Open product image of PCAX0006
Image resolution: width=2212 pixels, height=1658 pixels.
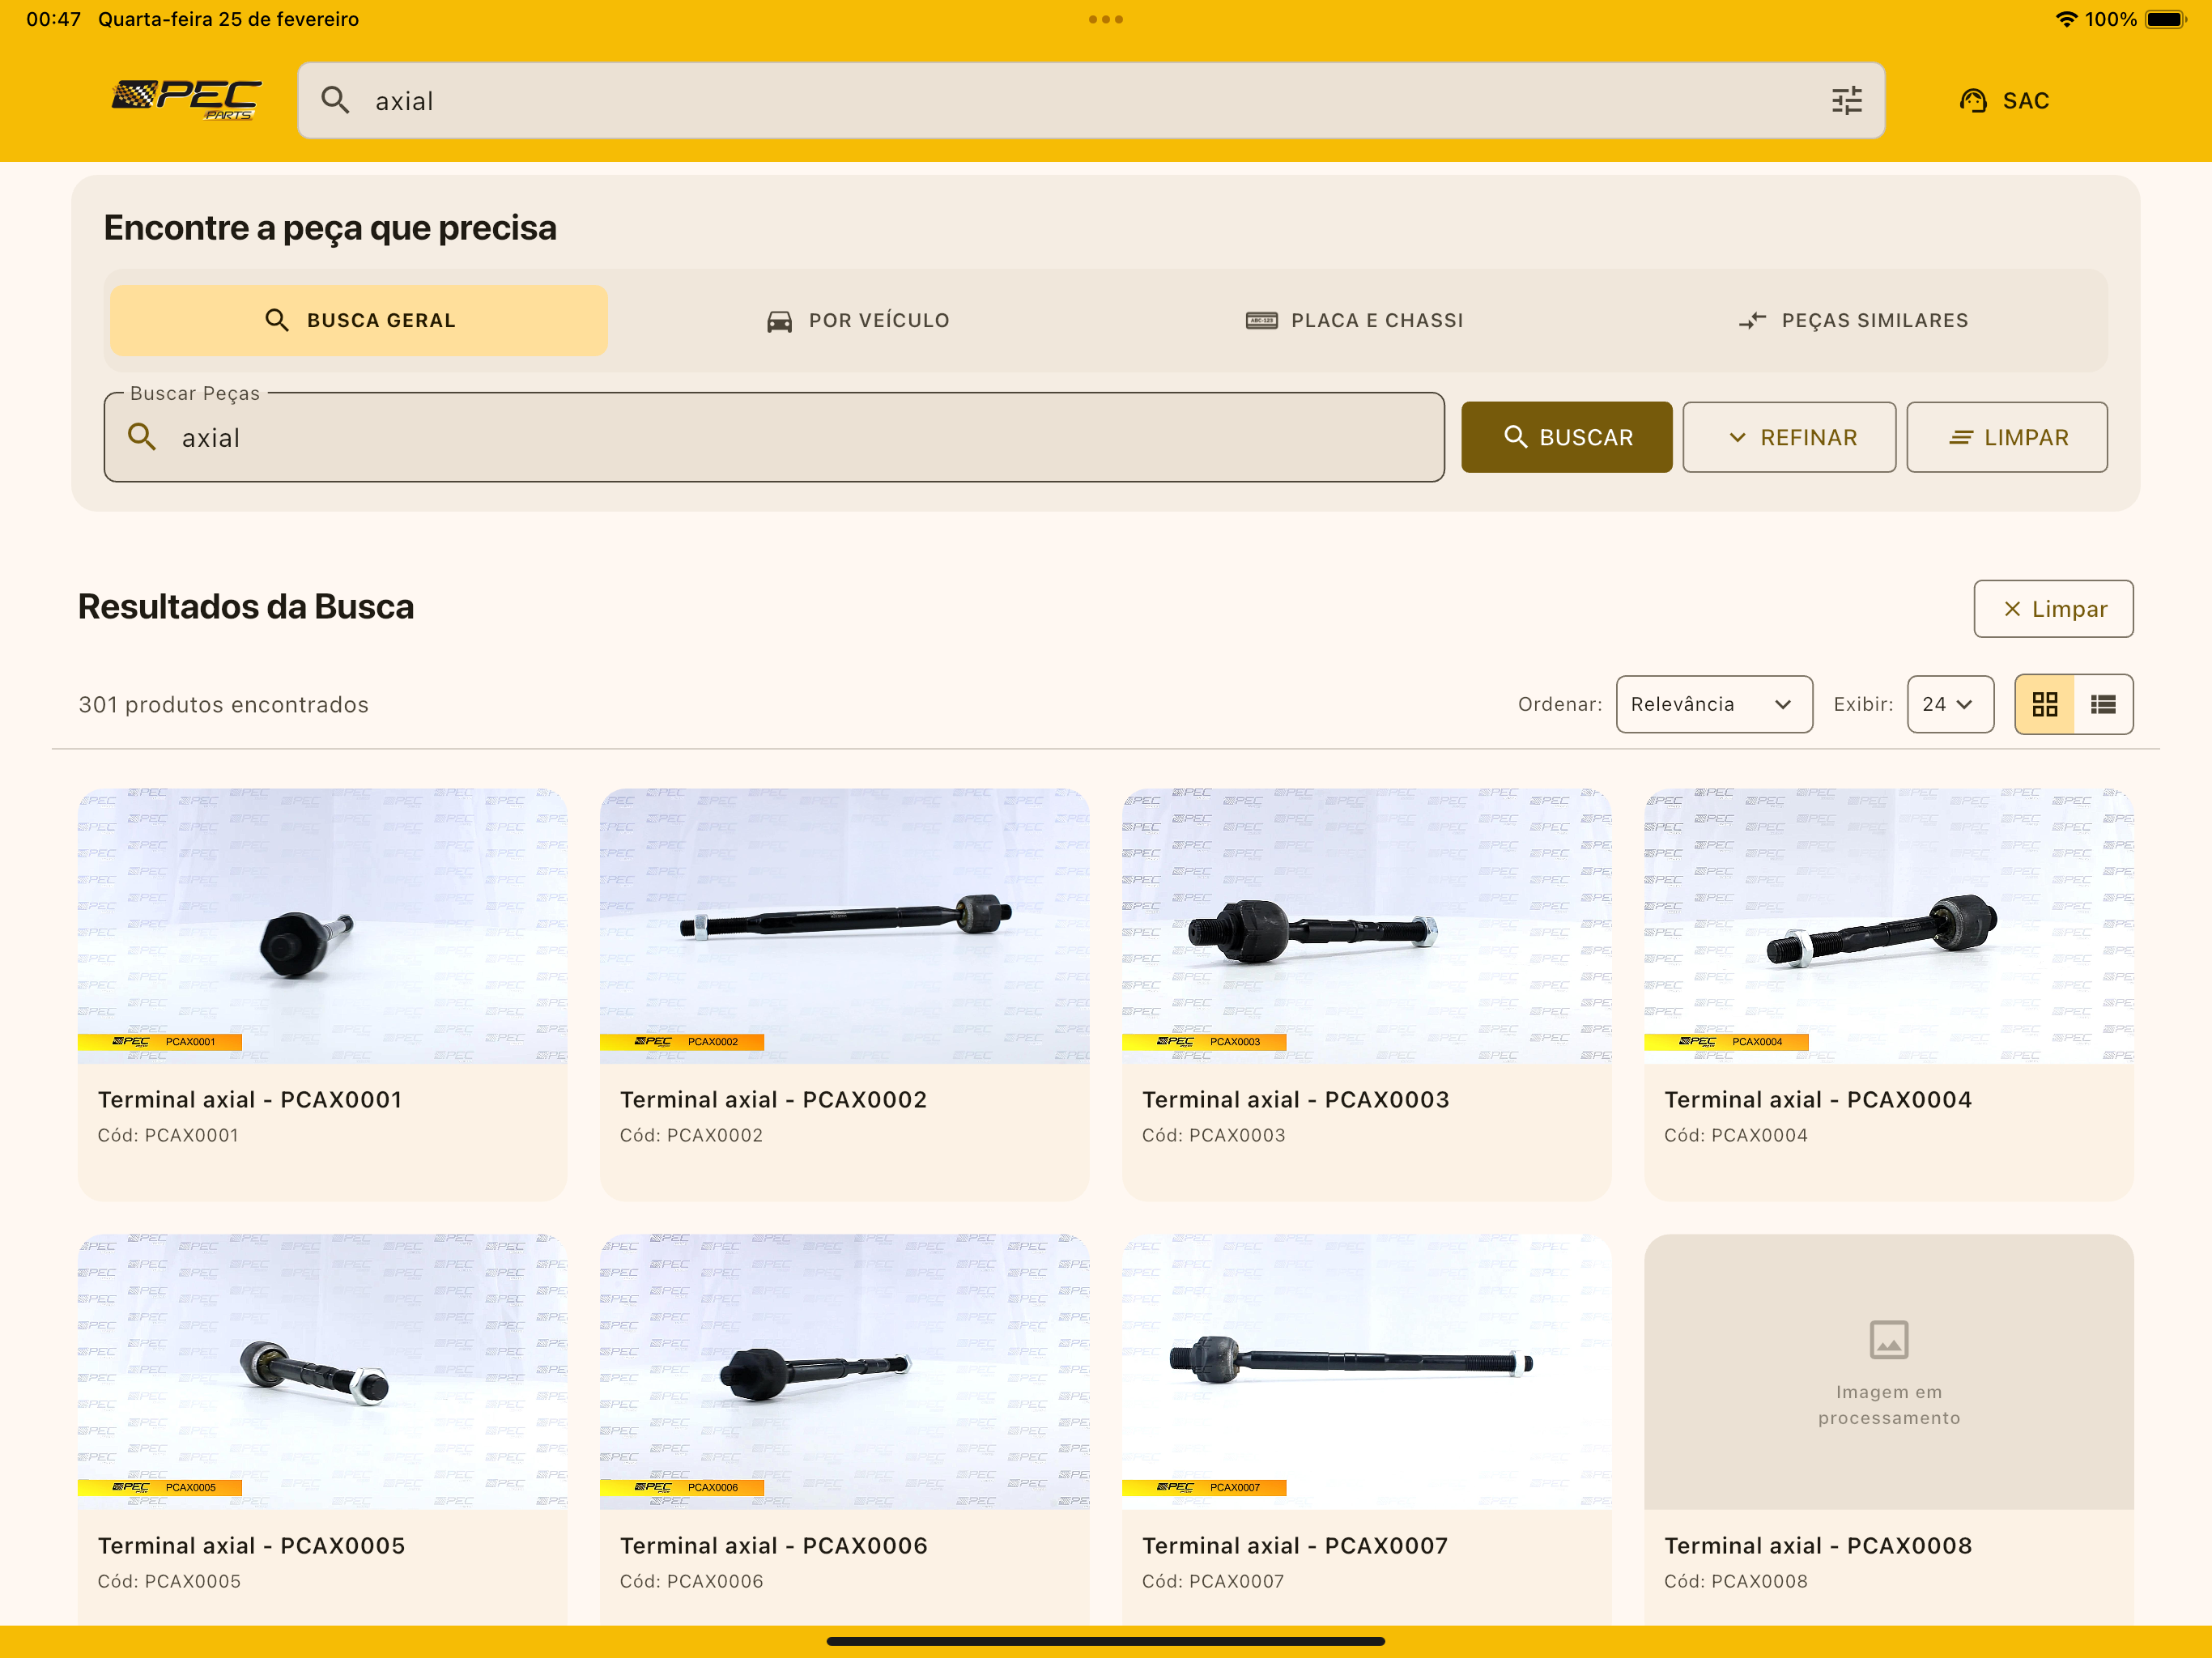(845, 1371)
